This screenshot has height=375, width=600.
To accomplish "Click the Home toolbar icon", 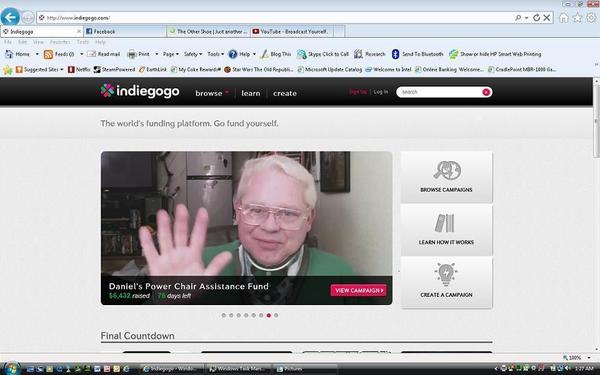I will pyautogui.click(x=9, y=54).
